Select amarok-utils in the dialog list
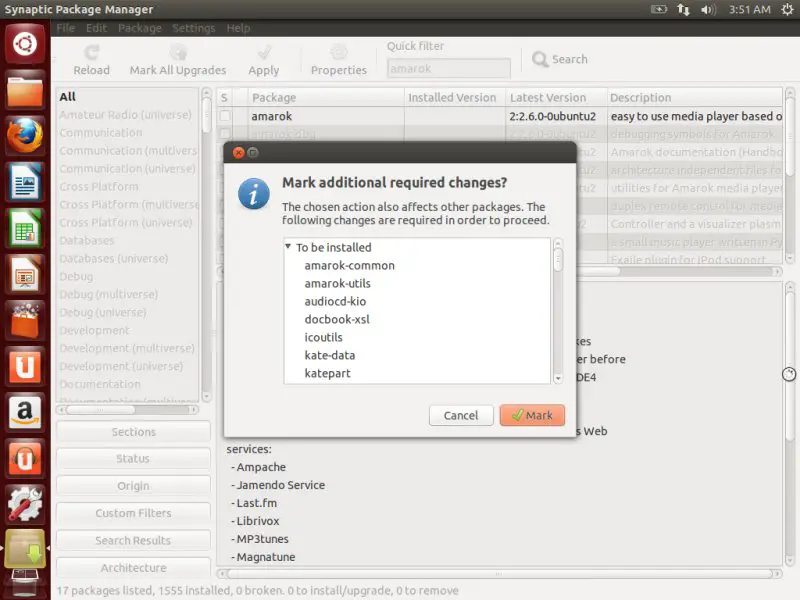800x600 pixels. [x=338, y=283]
